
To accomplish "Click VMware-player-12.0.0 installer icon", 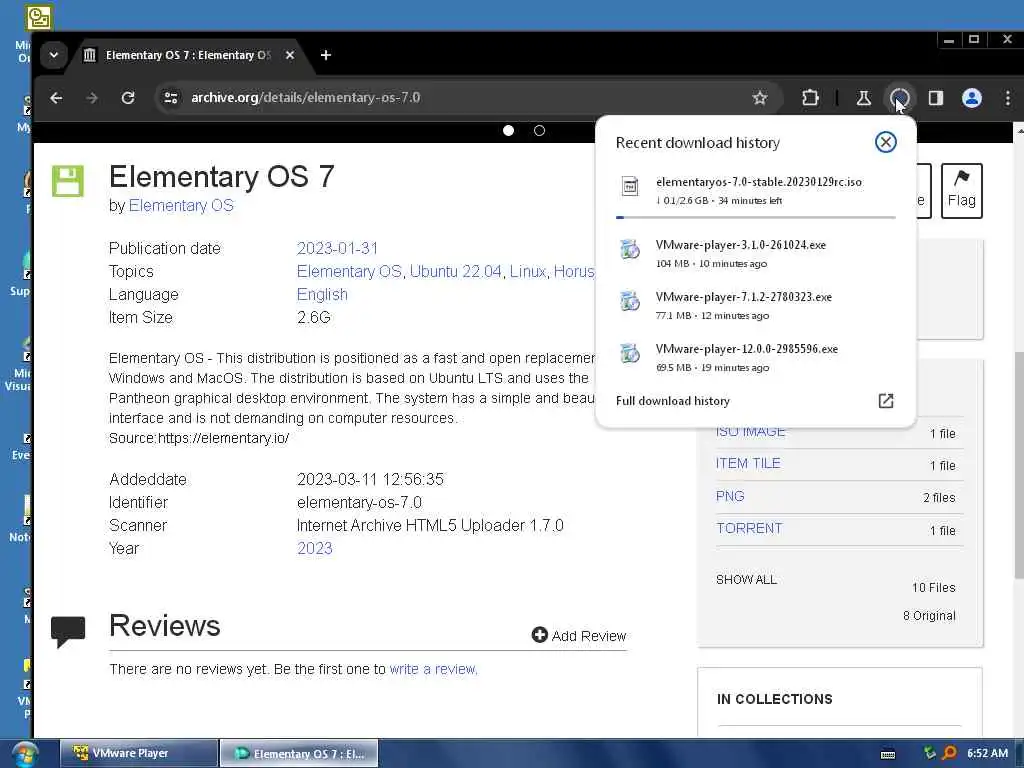I will [x=630, y=353].
